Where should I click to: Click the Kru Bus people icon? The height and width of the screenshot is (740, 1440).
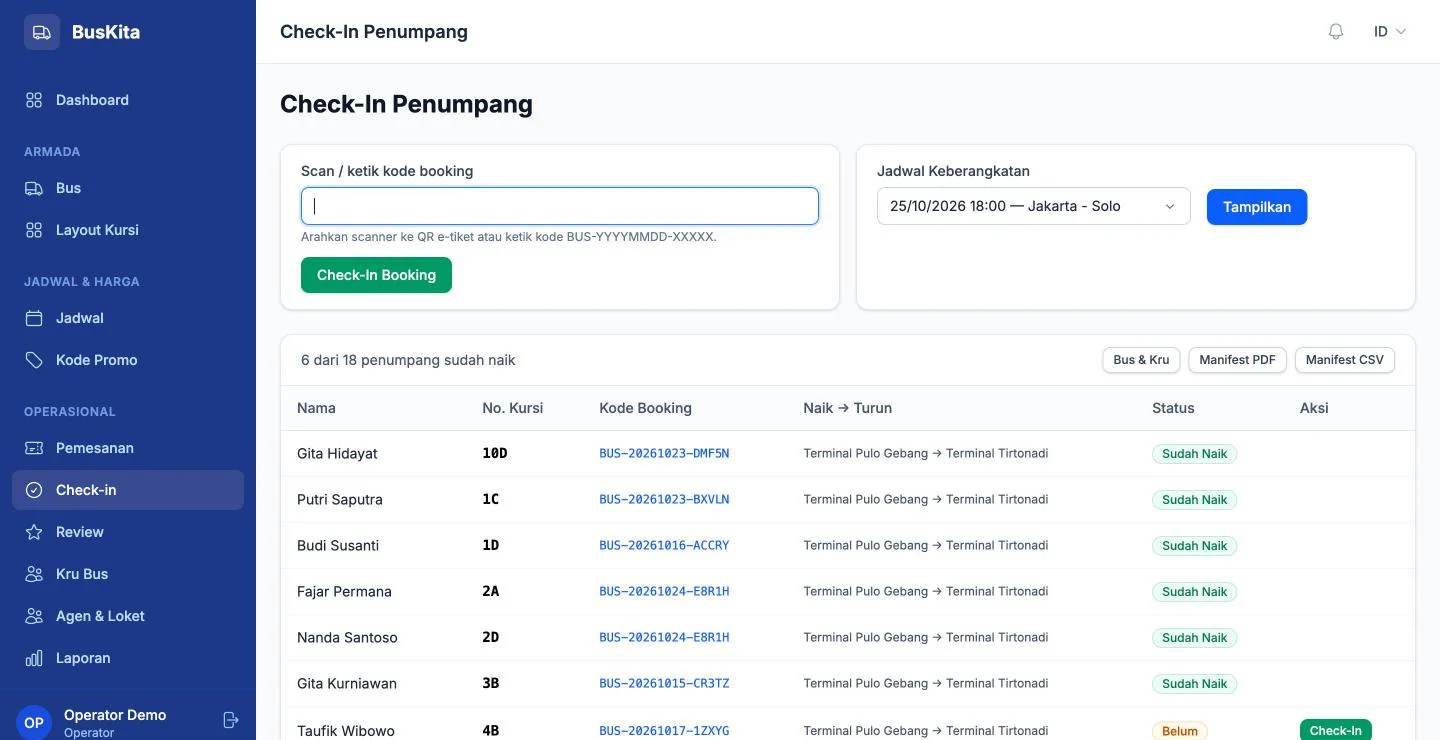34,574
